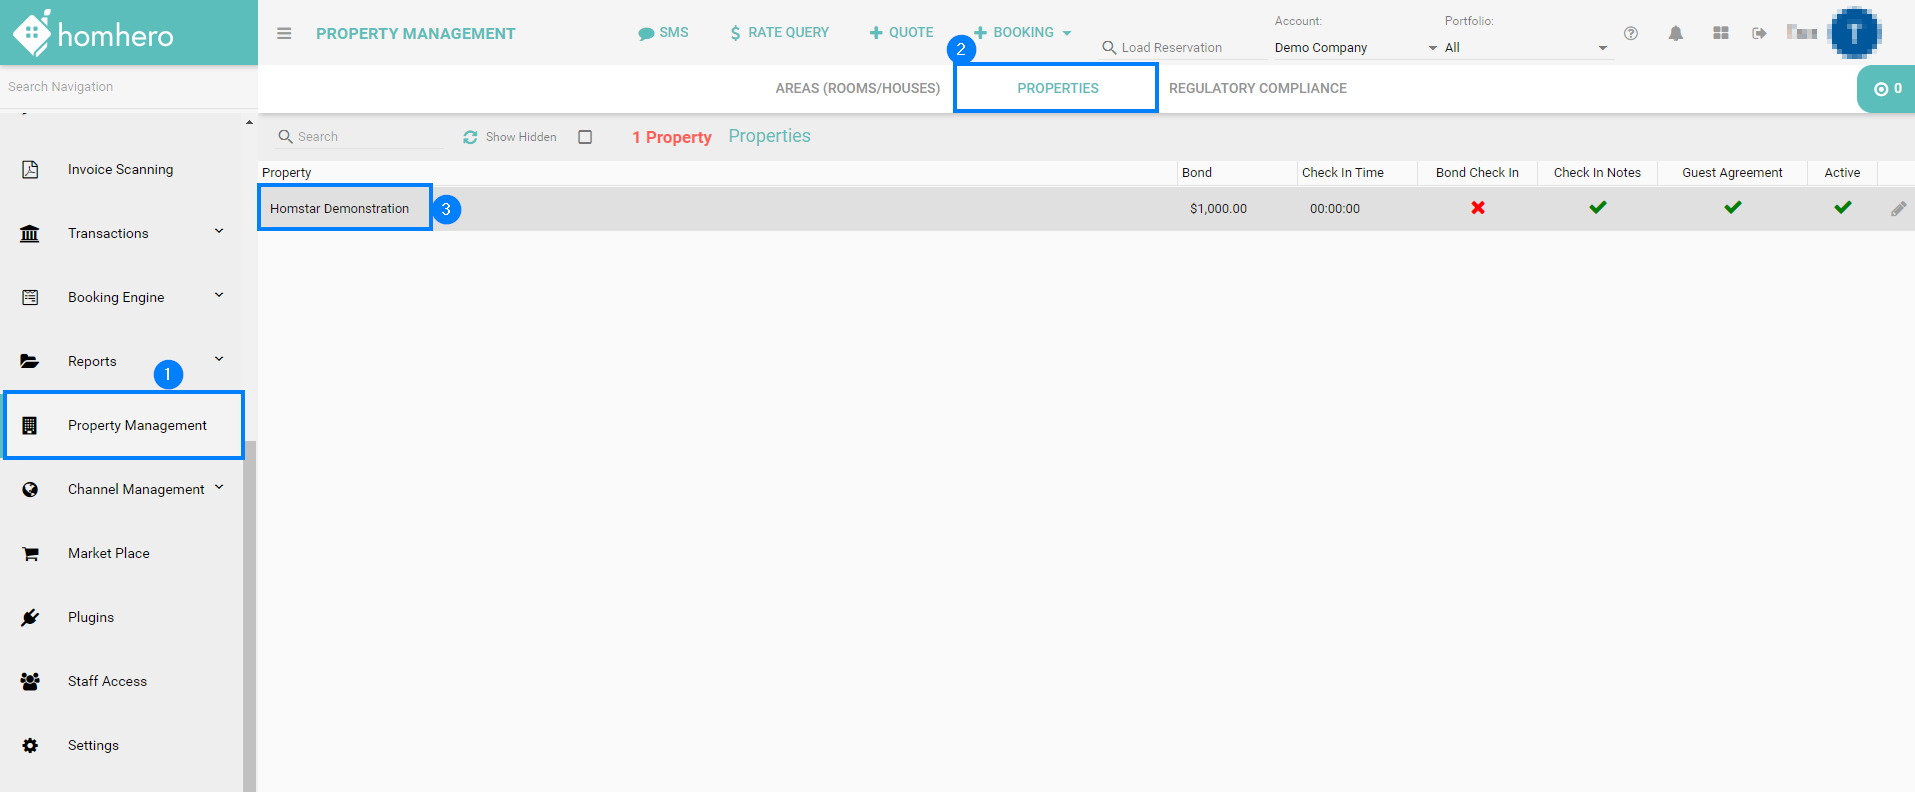Click the Rate Query button
The image size is (1915, 792).
[x=779, y=33]
